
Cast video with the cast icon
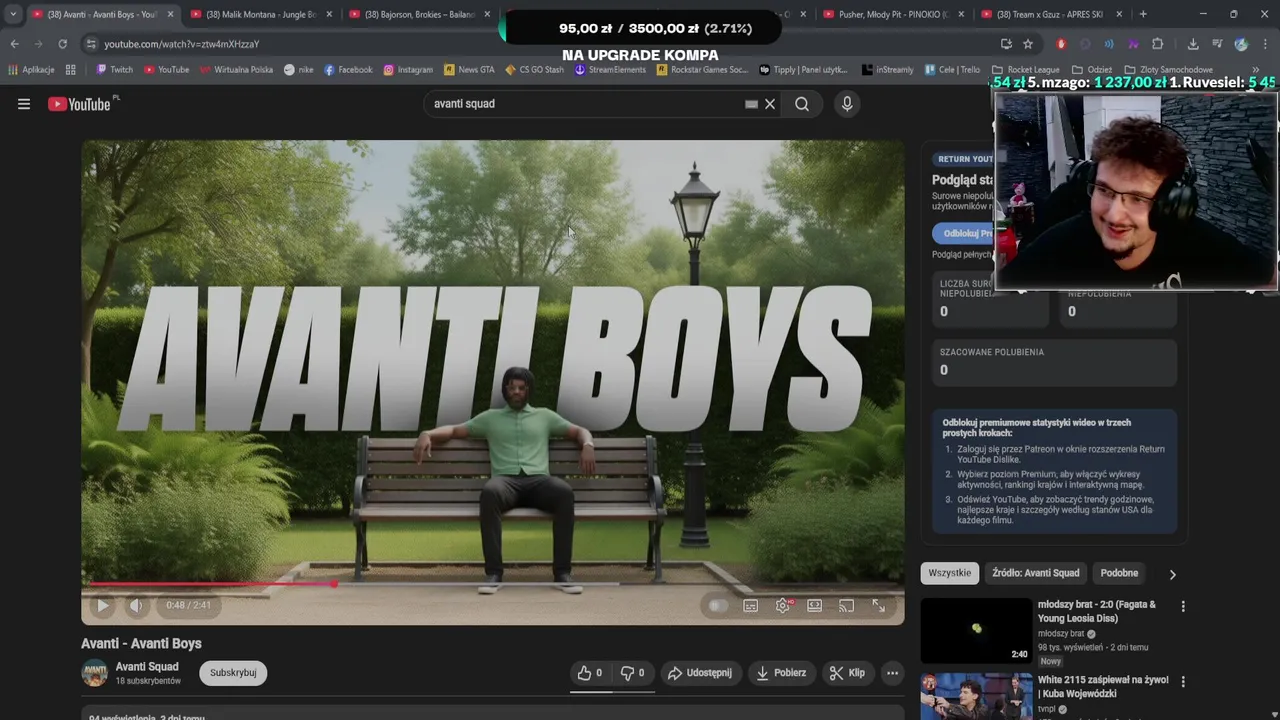coord(847,605)
